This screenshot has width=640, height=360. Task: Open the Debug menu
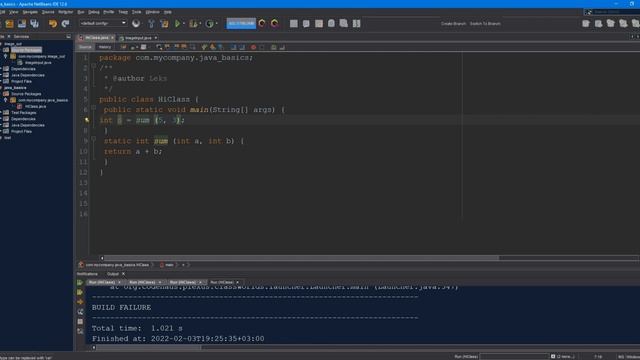pyautogui.click(x=94, y=12)
